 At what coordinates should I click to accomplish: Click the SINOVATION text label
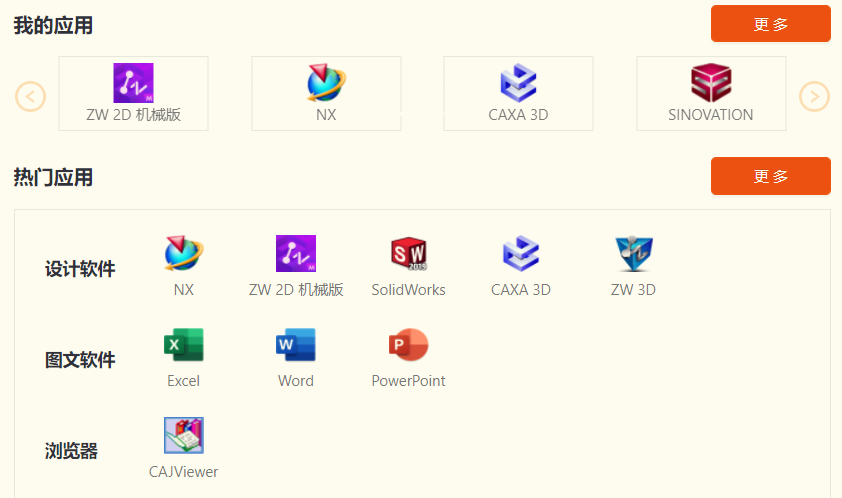[x=711, y=114]
